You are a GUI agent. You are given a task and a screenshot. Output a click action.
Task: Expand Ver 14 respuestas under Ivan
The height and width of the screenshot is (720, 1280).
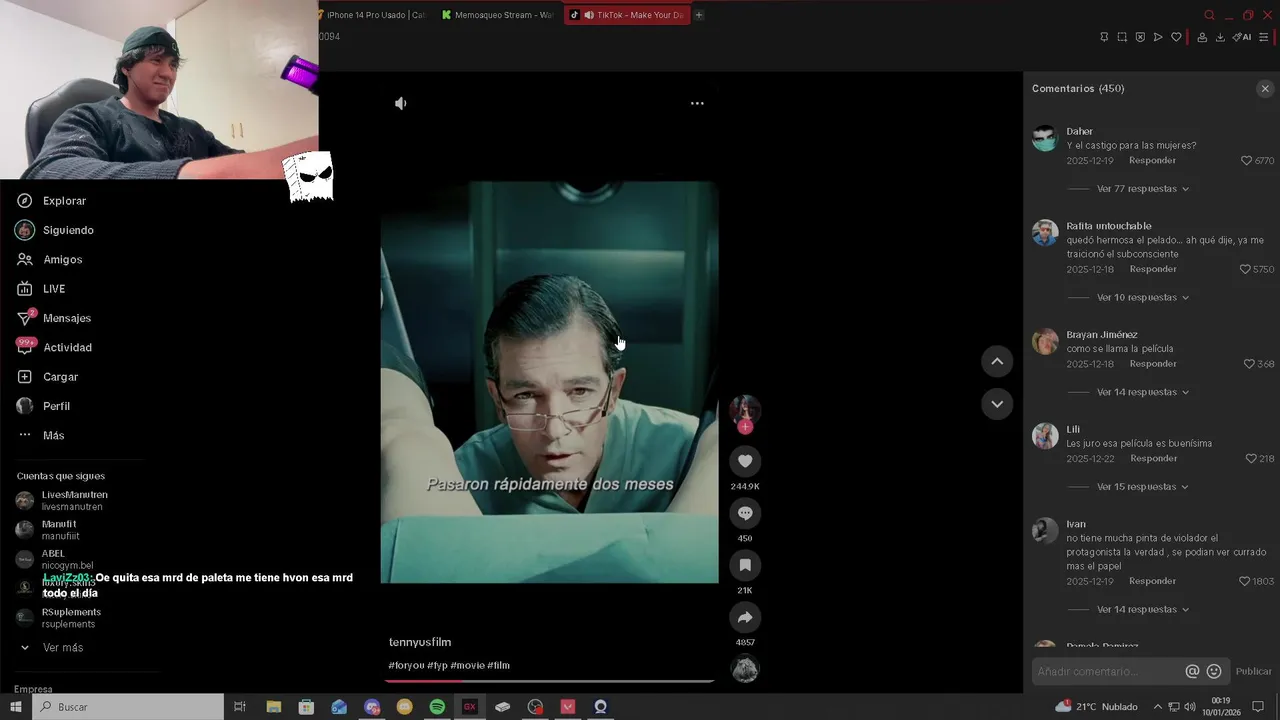(1143, 610)
